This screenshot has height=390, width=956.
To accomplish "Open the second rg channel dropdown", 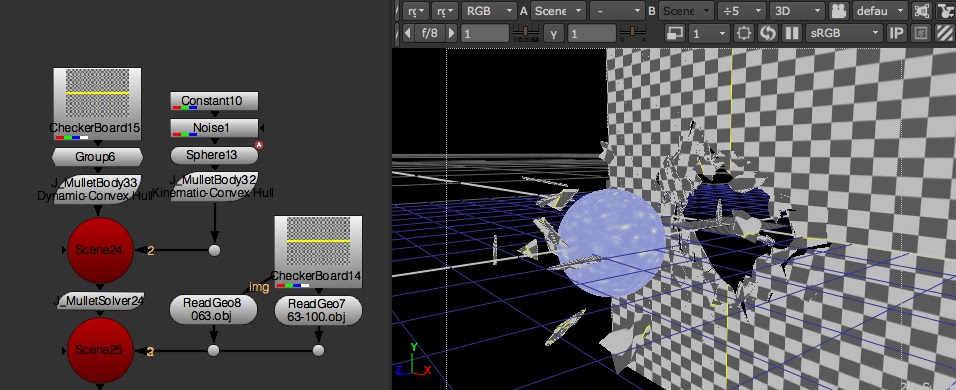I will [445, 11].
